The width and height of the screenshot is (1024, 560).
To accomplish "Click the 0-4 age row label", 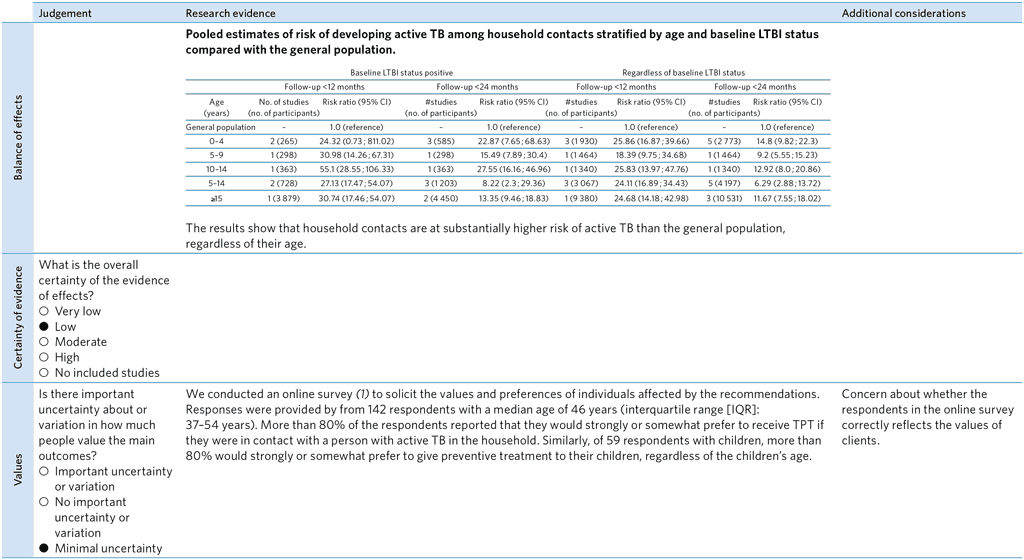I will click(216, 141).
